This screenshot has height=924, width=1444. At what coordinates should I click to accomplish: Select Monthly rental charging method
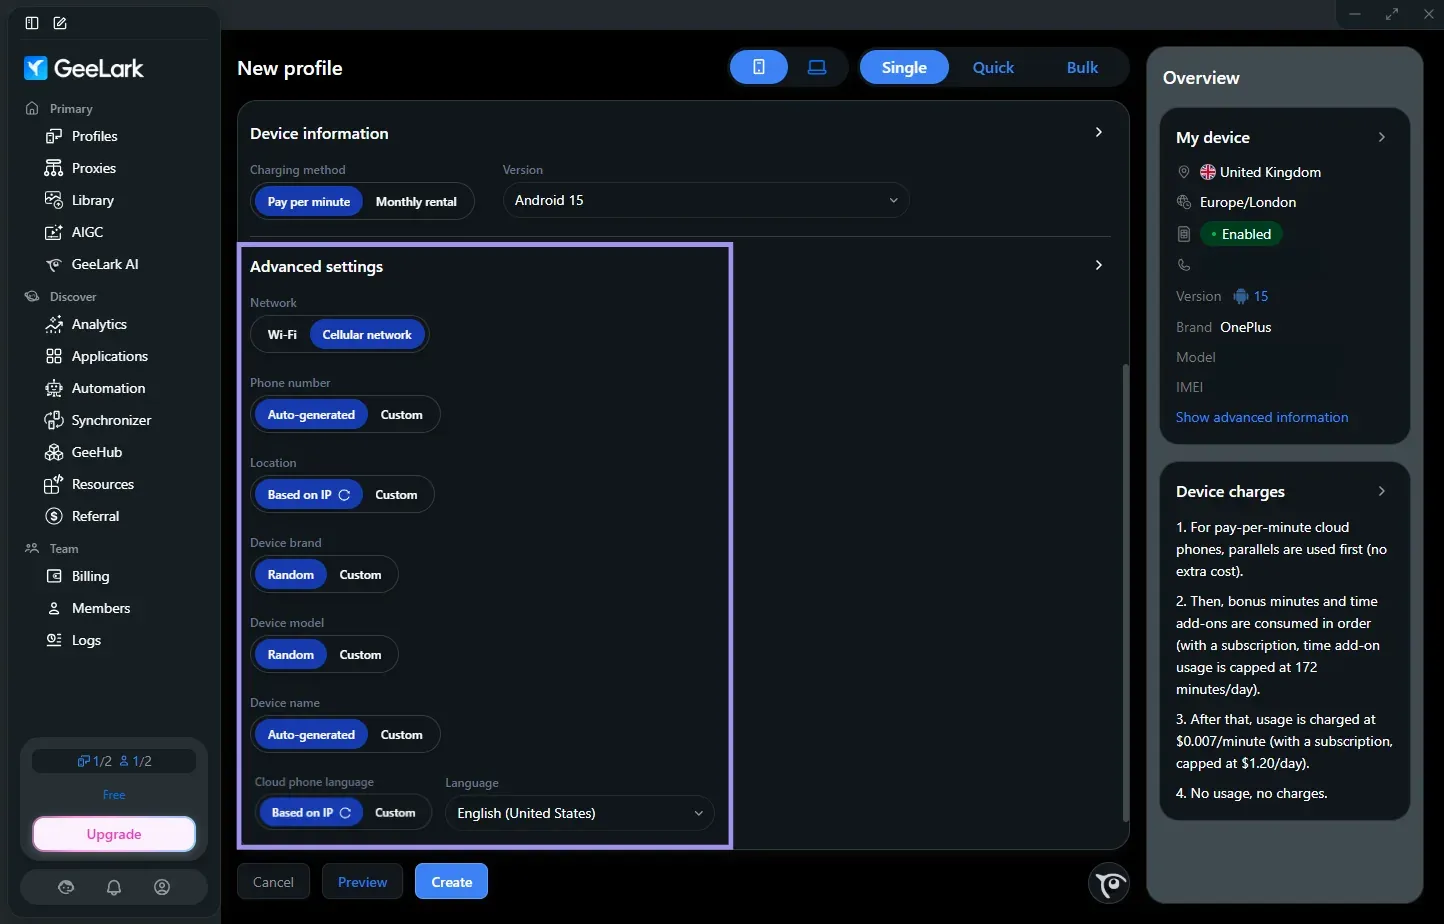coord(416,201)
